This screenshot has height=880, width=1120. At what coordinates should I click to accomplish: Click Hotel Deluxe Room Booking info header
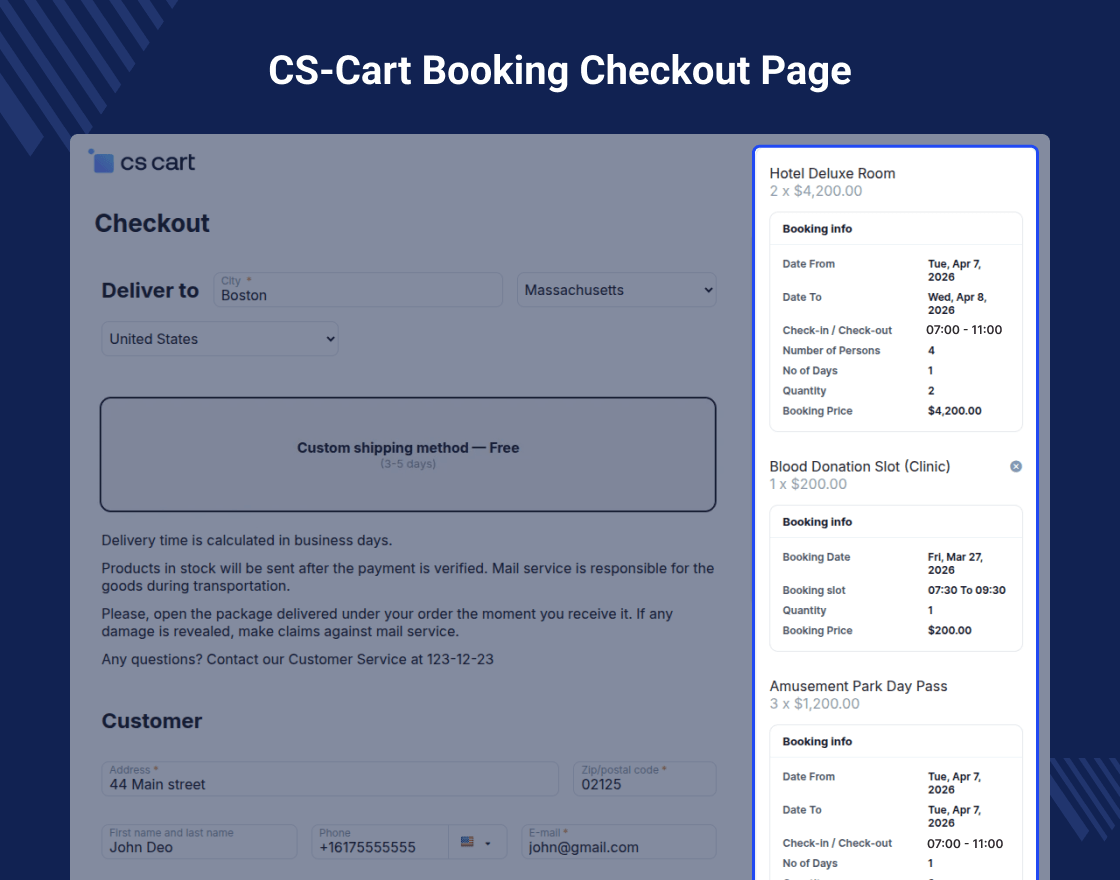pos(817,229)
